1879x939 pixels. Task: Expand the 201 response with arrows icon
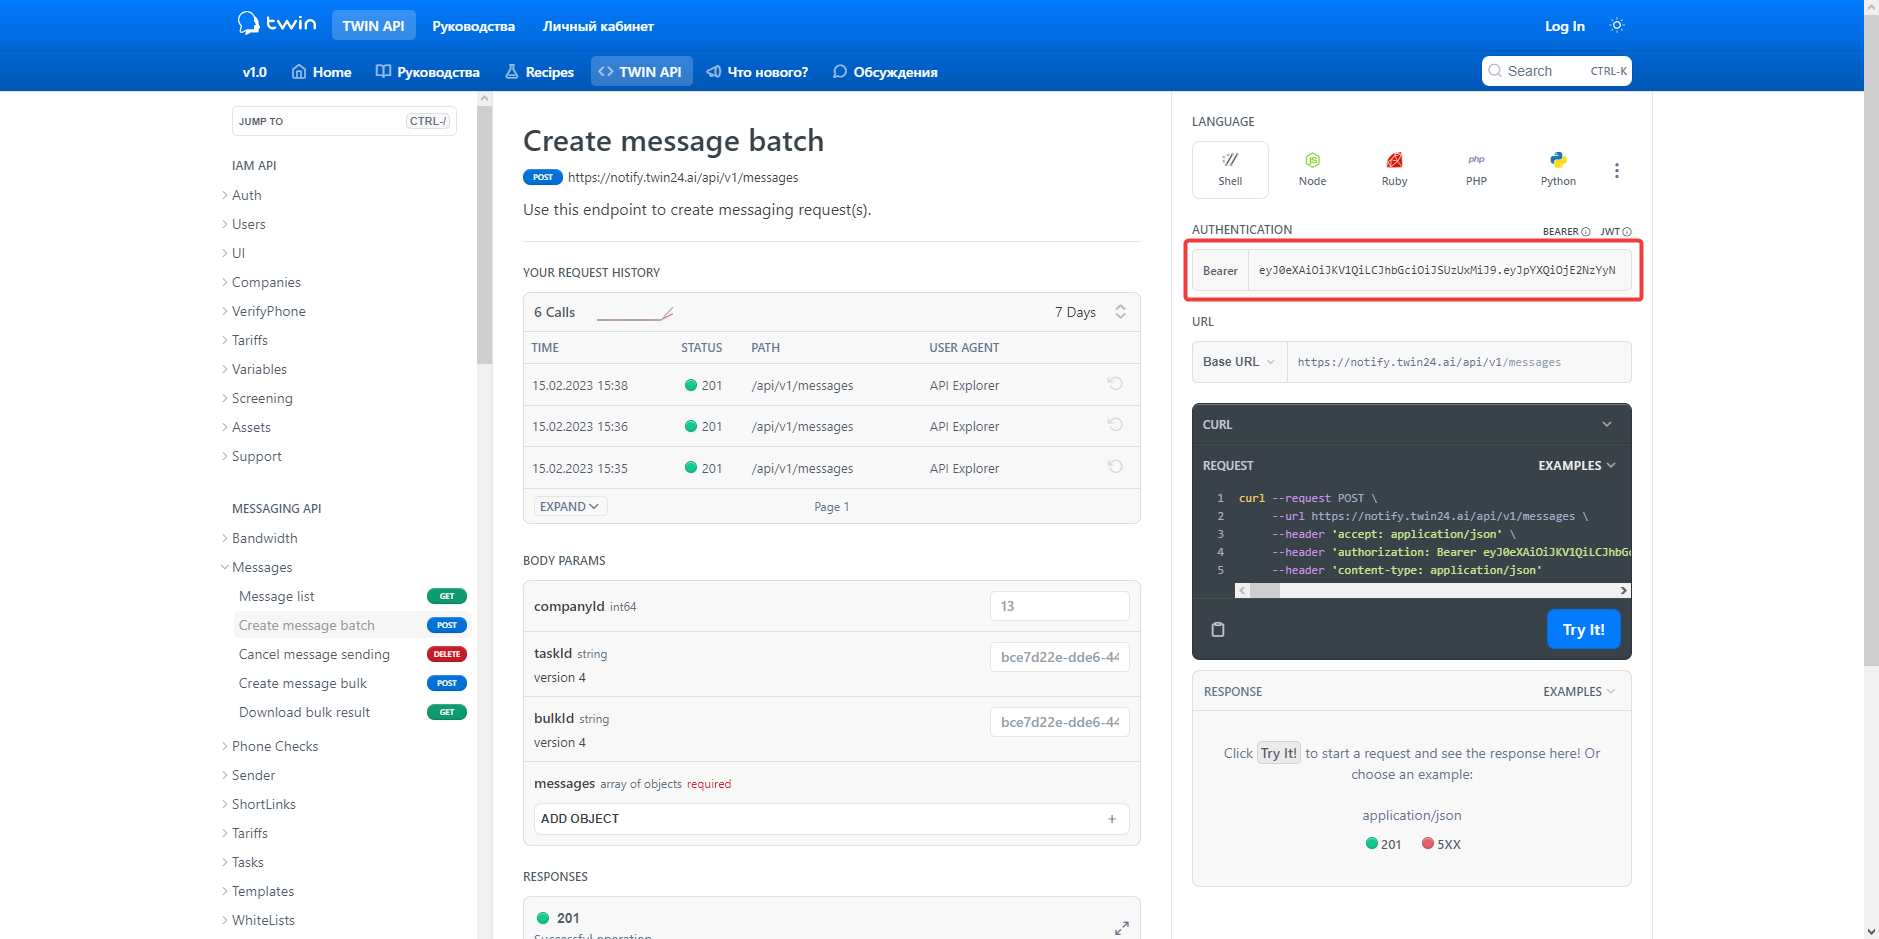coord(1121,927)
